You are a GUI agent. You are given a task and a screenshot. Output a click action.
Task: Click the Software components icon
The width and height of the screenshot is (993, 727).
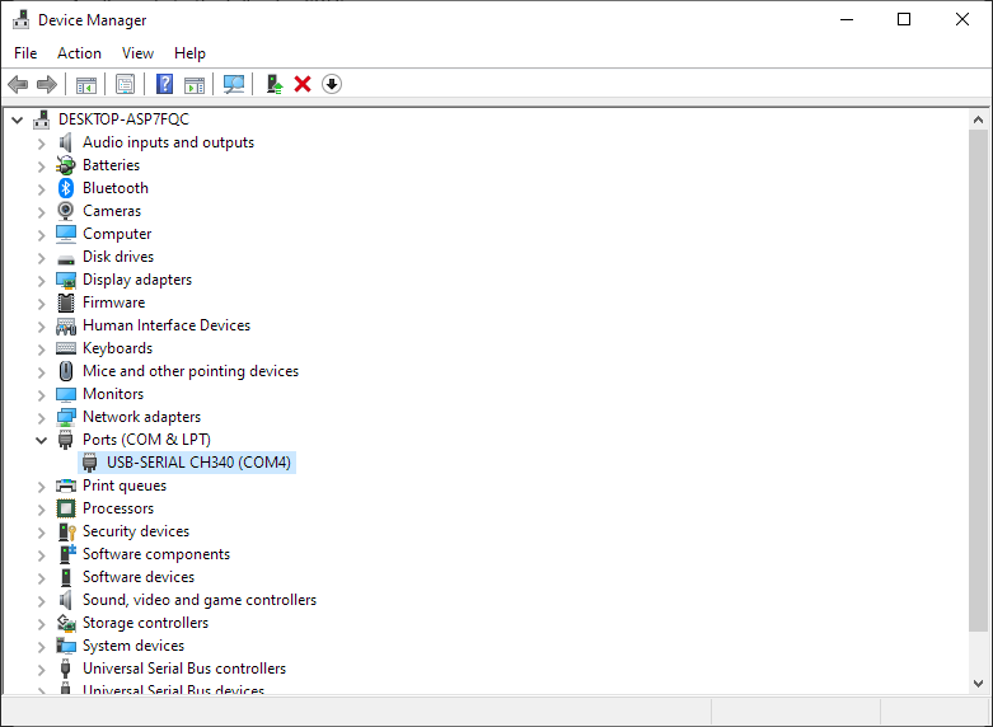coord(67,554)
